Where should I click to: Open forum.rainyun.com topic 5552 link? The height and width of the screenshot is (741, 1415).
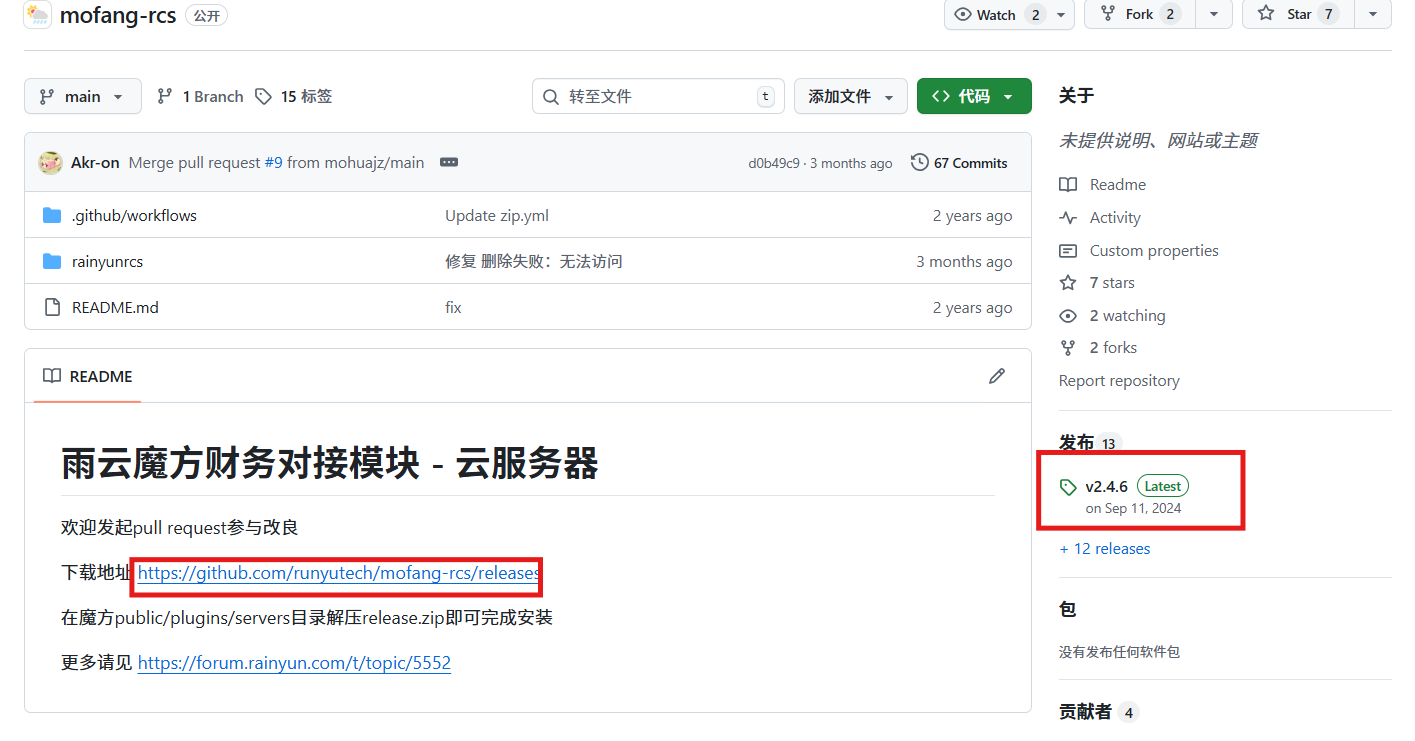pos(294,662)
